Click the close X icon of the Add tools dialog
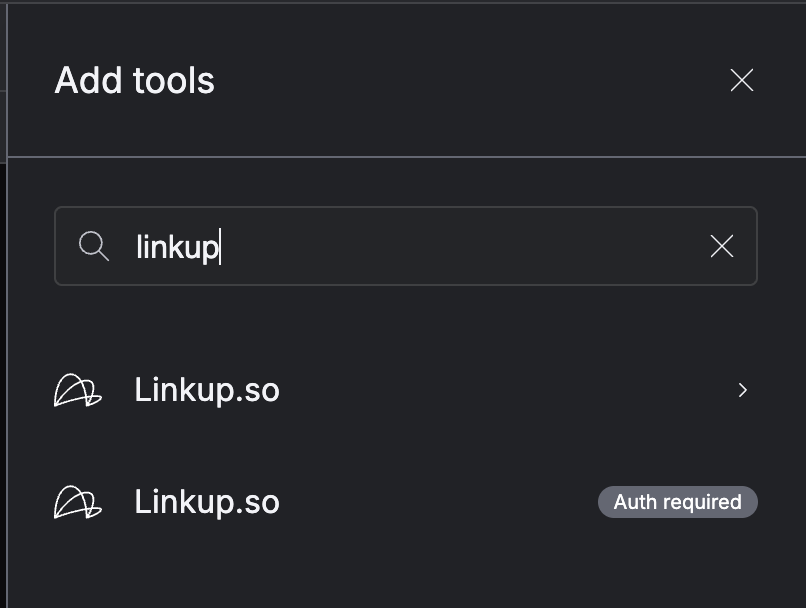Viewport: 806px width, 608px height. [x=742, y=80]
